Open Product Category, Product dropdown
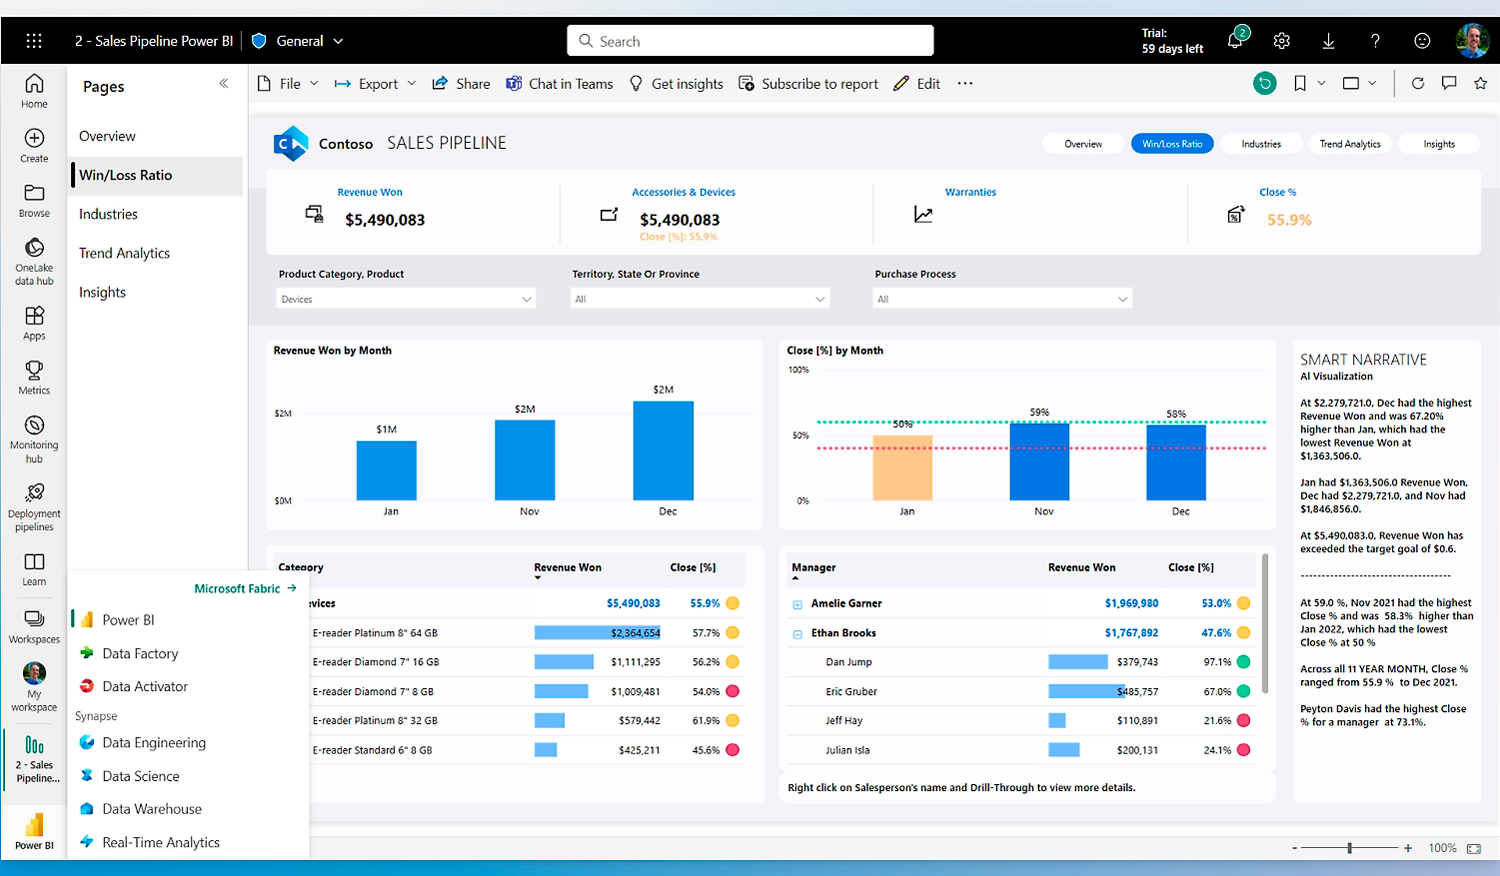 (x=406, y=299)
